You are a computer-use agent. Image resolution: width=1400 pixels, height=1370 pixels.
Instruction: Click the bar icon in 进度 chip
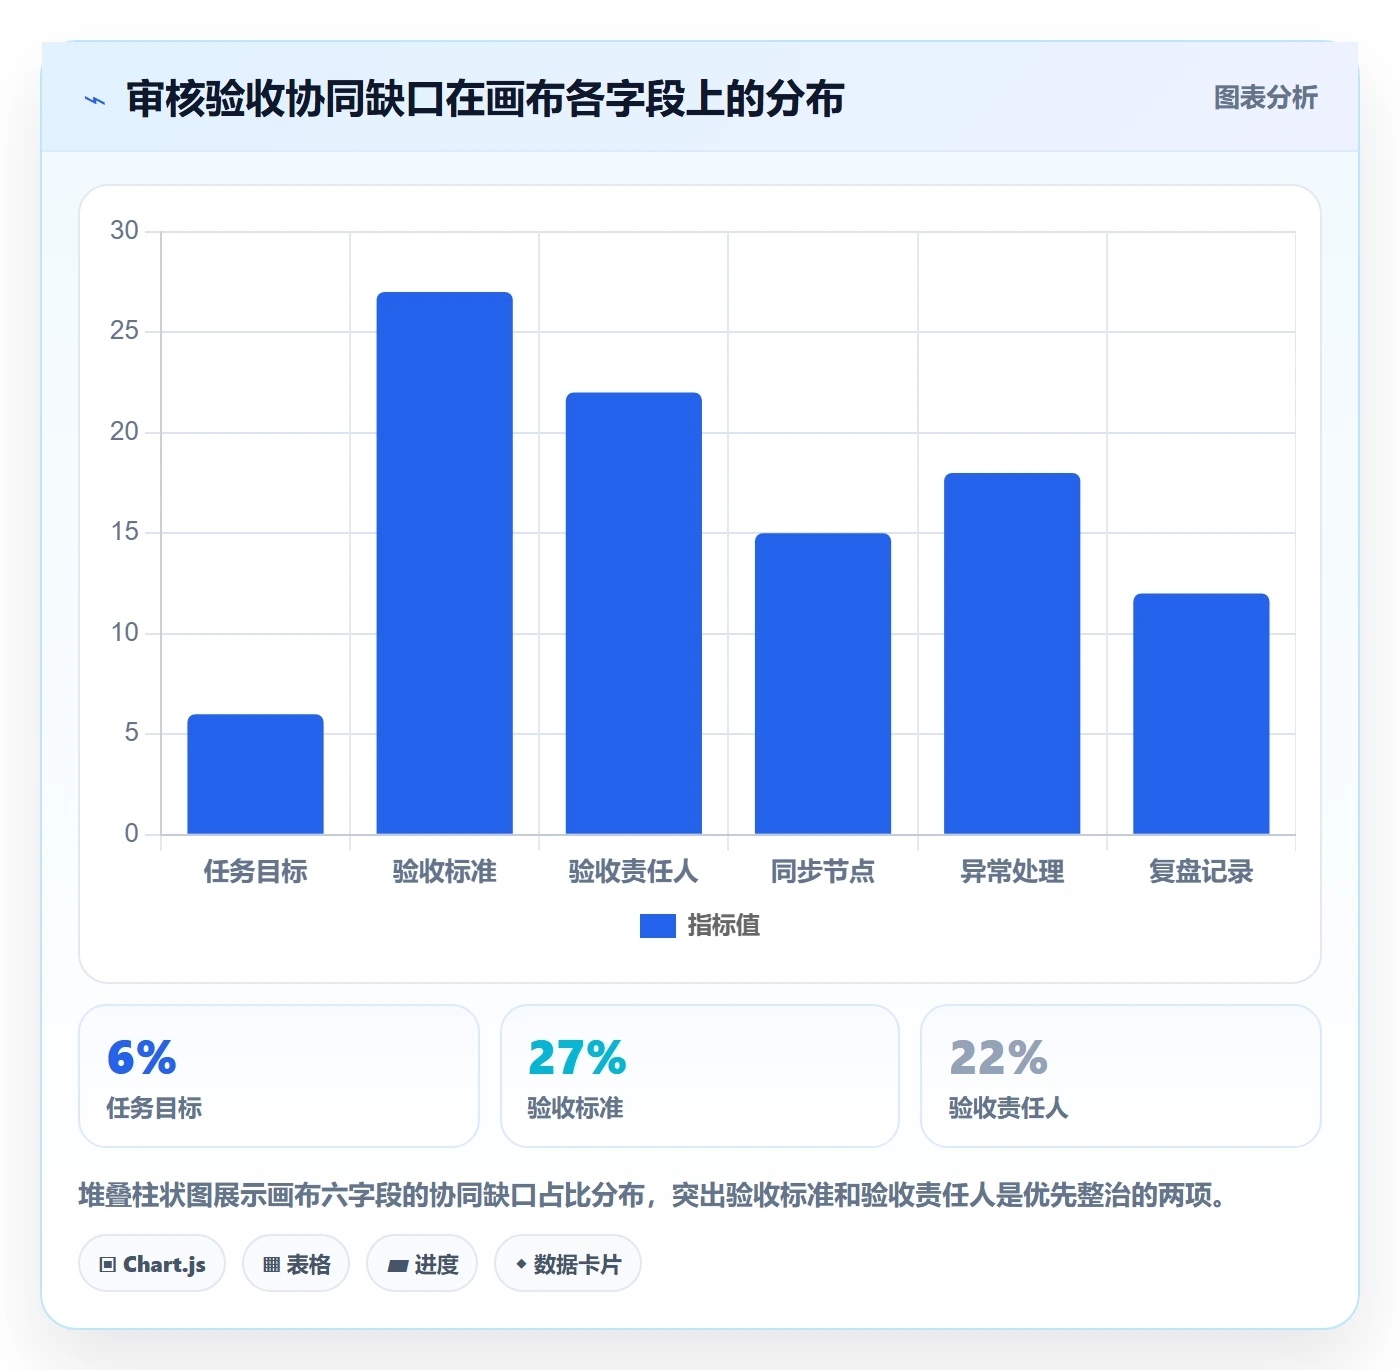click(x=398, y=1266)
